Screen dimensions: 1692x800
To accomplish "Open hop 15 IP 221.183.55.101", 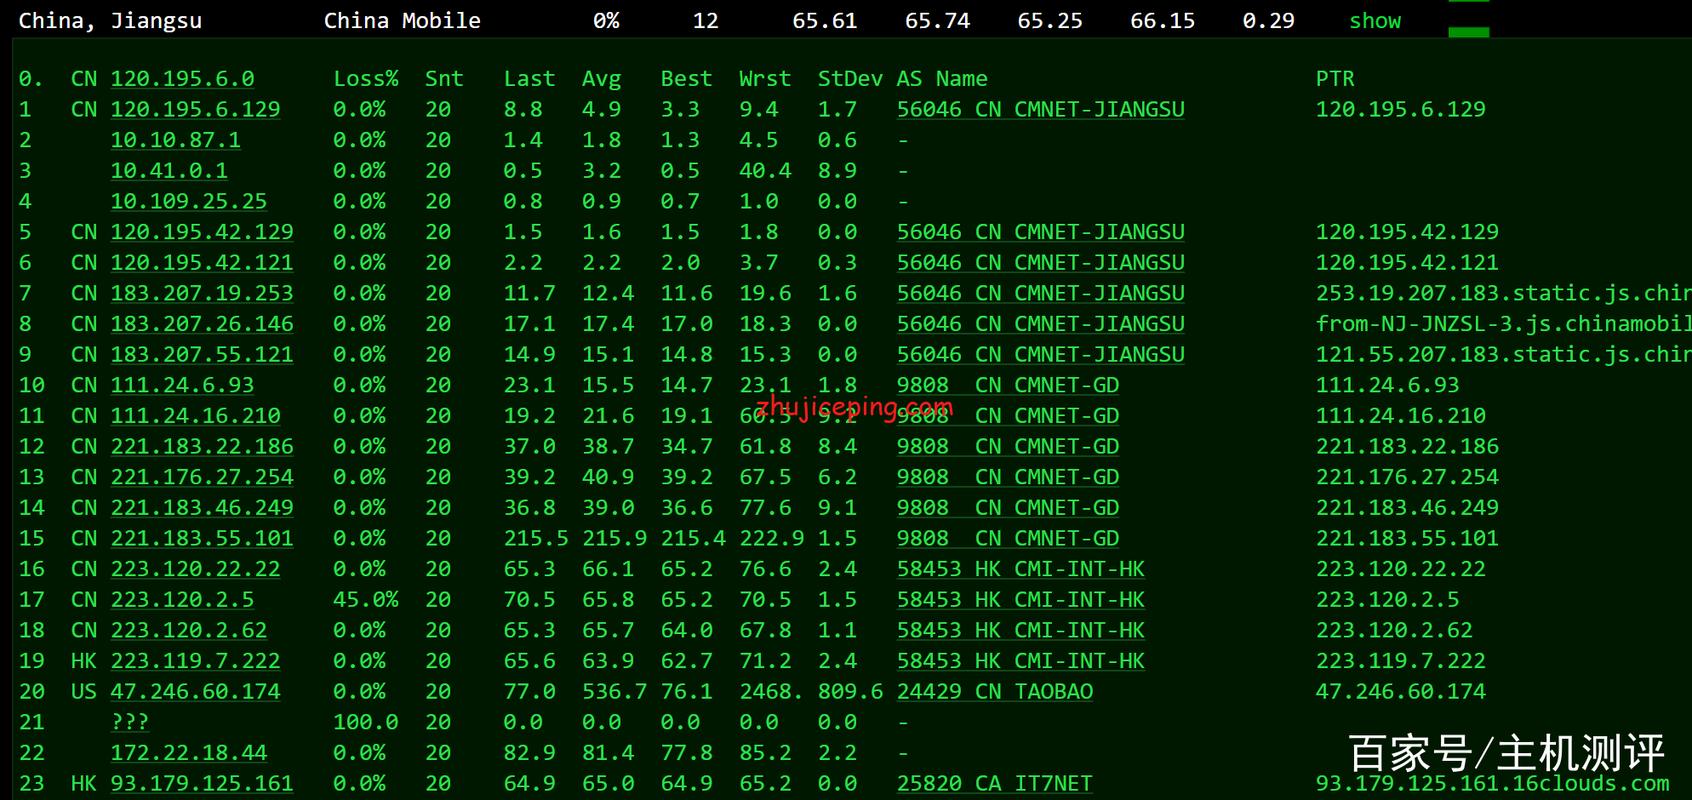I will pyautogui.click(x=202, y=539).
